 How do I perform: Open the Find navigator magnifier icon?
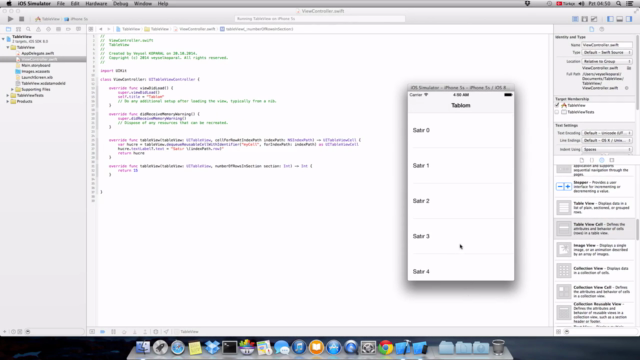(x=28, y=29)
